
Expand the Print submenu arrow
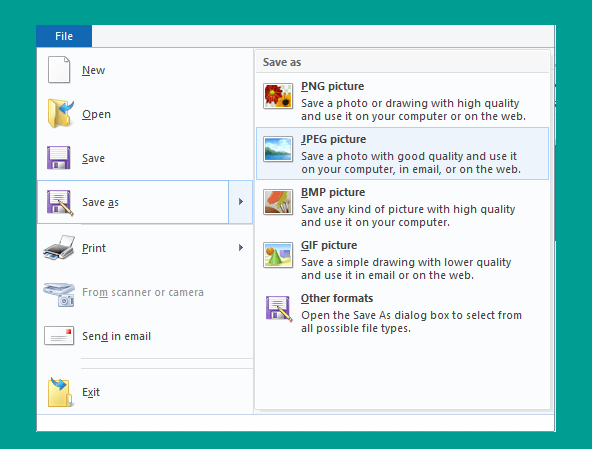click(240, 248)
